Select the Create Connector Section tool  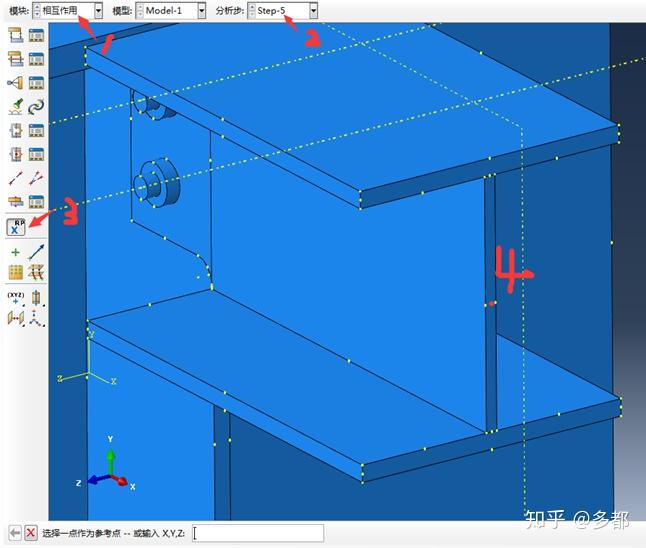pos(15,131)
